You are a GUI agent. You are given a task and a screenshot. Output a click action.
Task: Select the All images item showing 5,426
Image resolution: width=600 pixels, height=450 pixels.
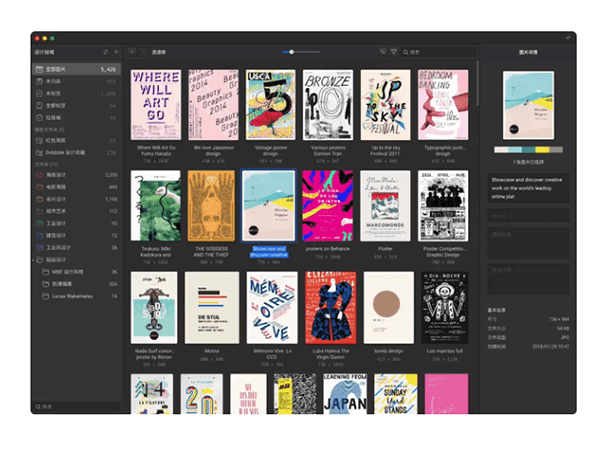click(x=76, y=69)
